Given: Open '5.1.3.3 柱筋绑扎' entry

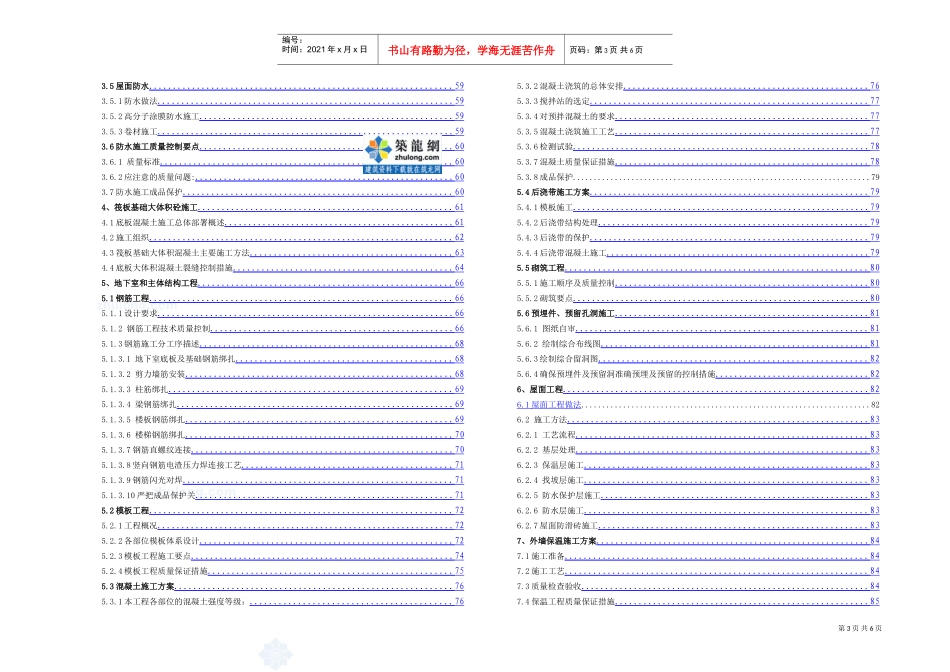Looking at the screenshot, I should 282,389.
